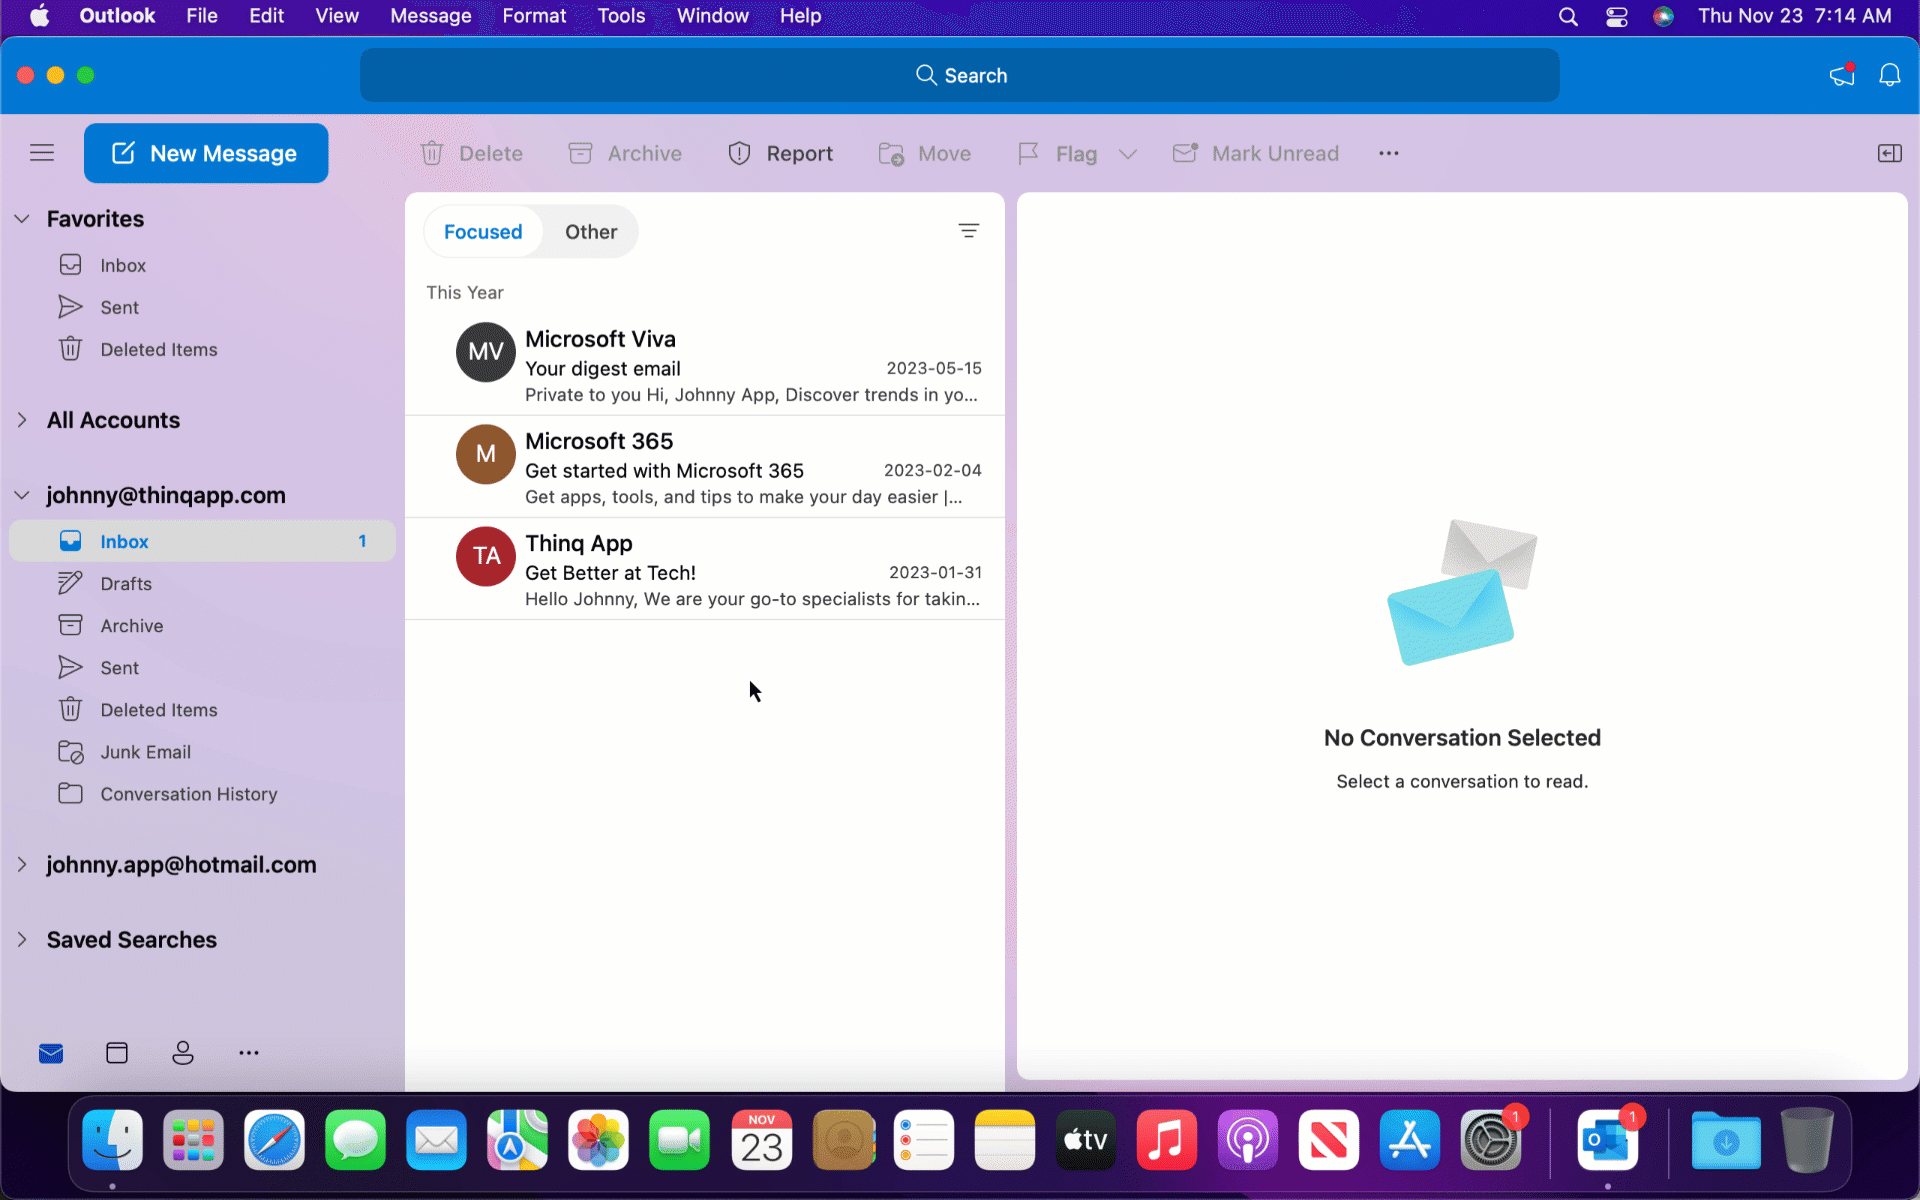The height and width of the screenshot is (1200, 1920).
Task: Open the Microsoft Viva digest email
Action: pos(705,365)
